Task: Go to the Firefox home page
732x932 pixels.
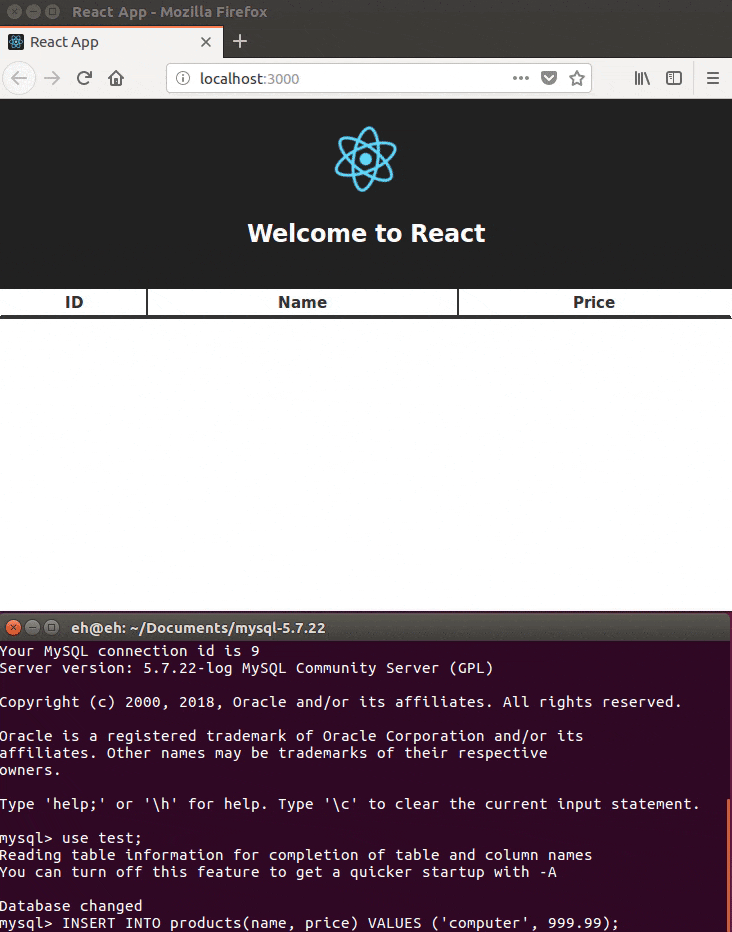Action: 116,78
